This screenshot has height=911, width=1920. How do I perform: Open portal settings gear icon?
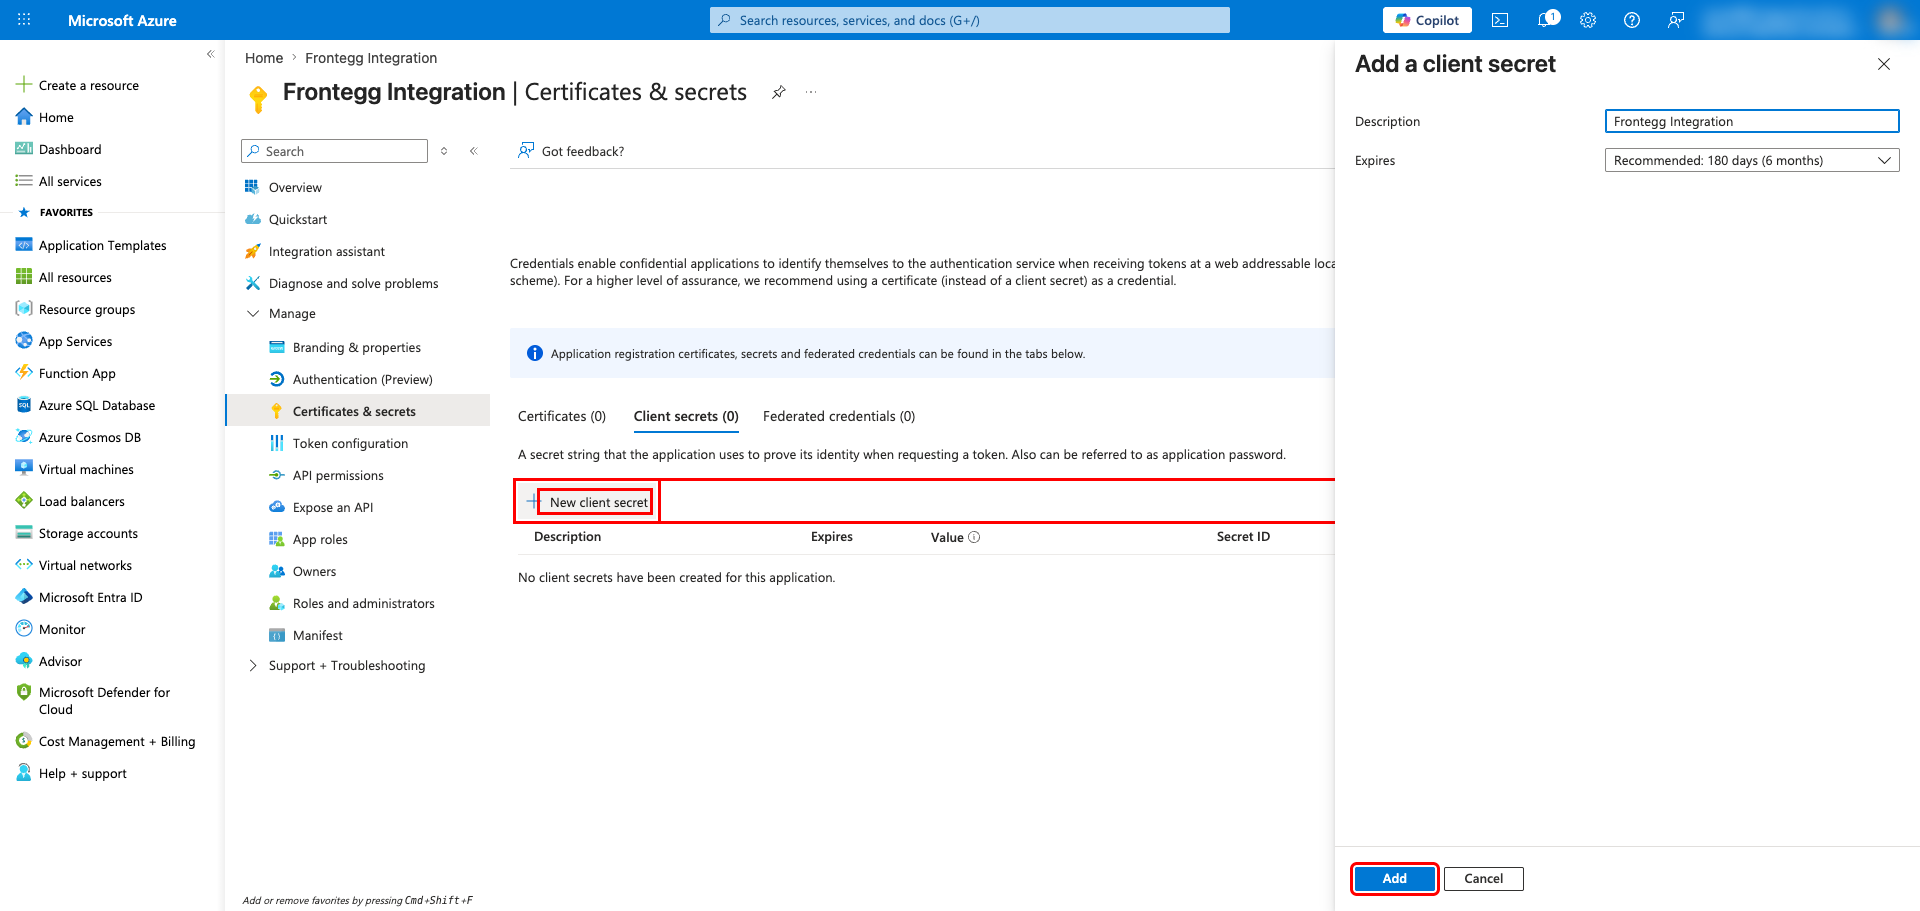[x=1588, y=20]
